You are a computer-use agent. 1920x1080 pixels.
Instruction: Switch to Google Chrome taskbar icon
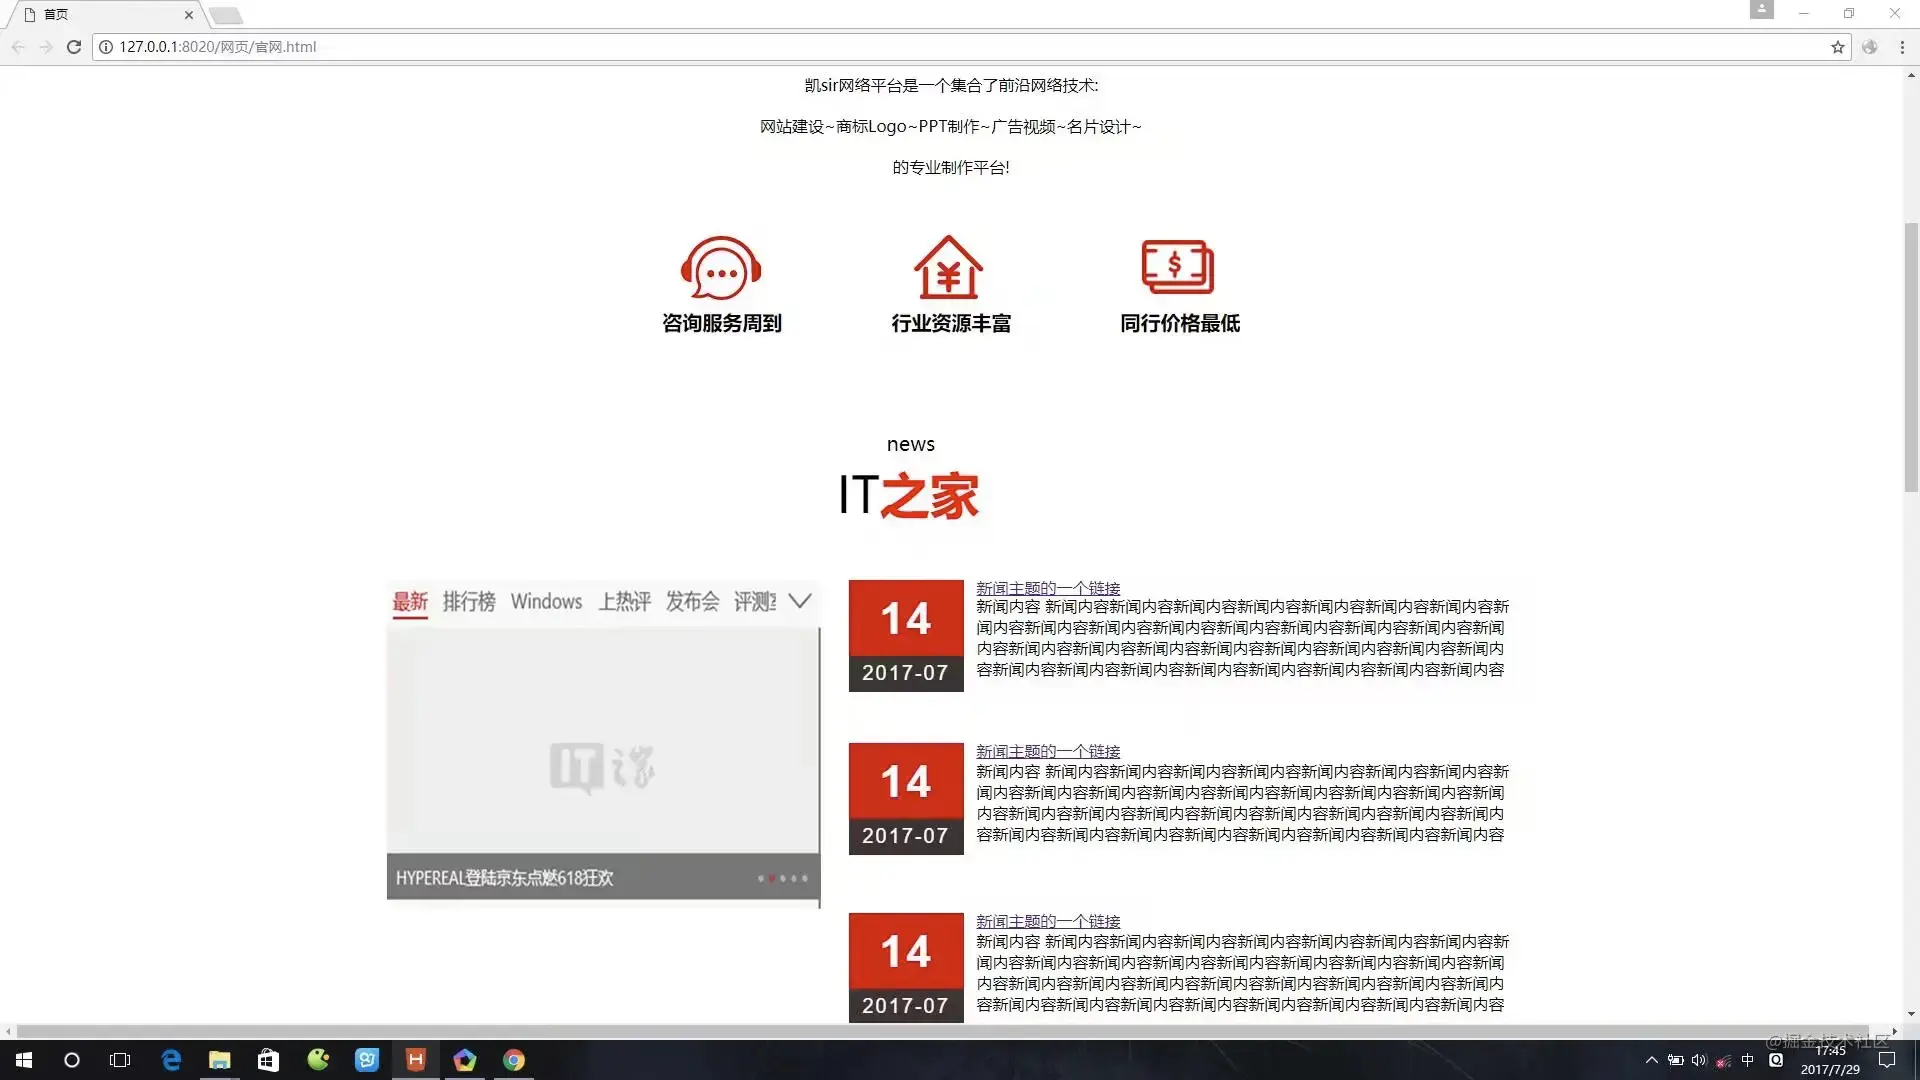(x=514, y=1060)
